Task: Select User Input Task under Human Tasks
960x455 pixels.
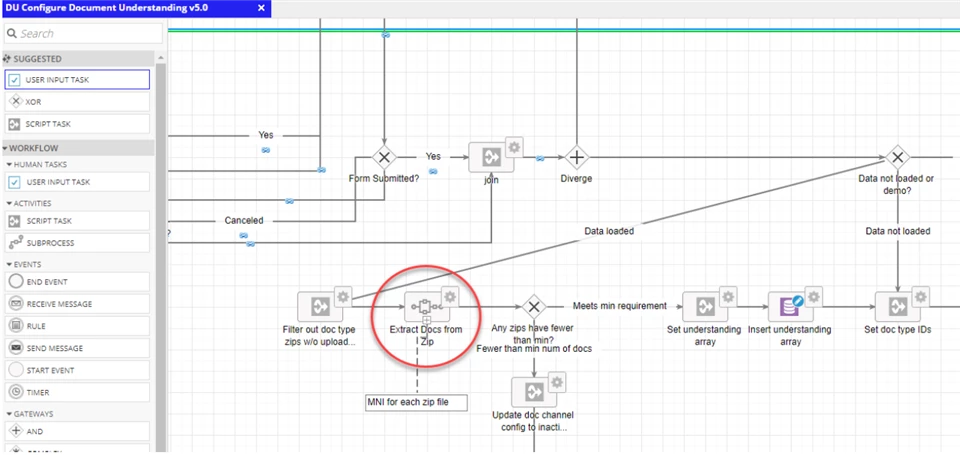Action: pos(77,182)
